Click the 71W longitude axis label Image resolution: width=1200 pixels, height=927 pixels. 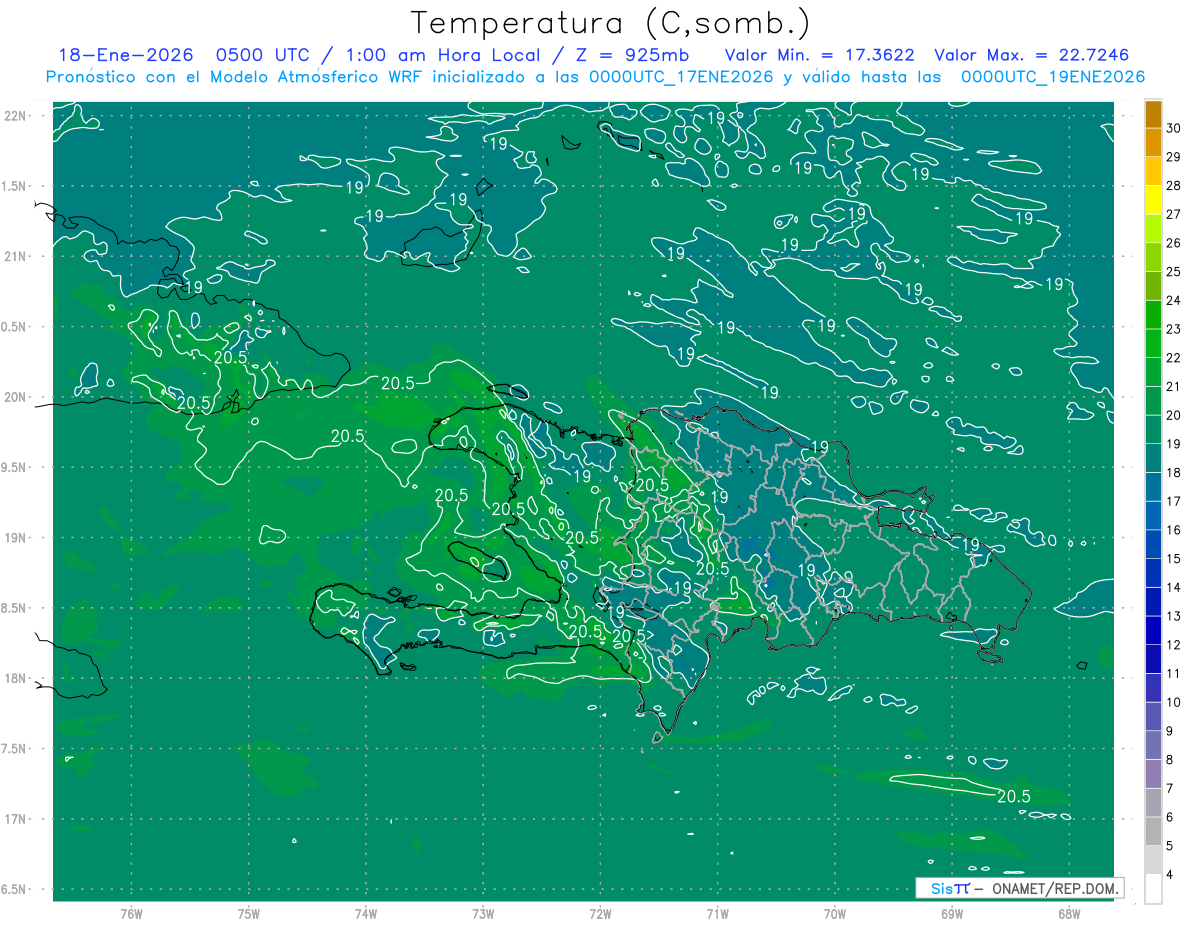(717, 913)
